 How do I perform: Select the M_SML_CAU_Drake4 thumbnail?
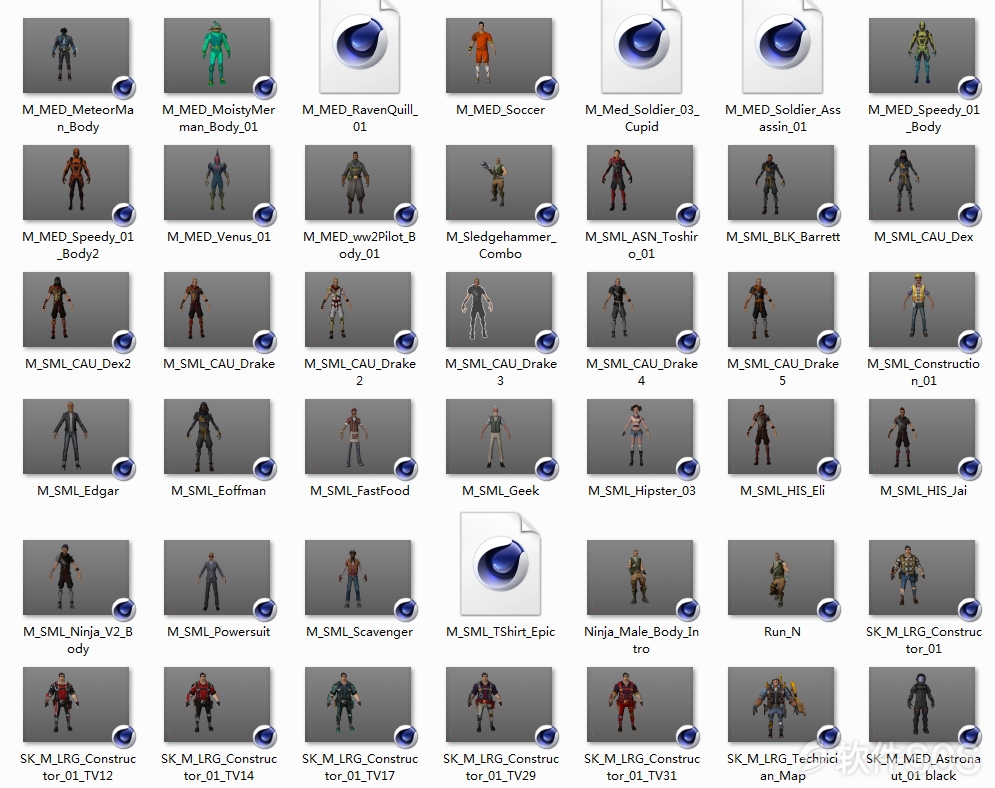click(x=640, y=310)
